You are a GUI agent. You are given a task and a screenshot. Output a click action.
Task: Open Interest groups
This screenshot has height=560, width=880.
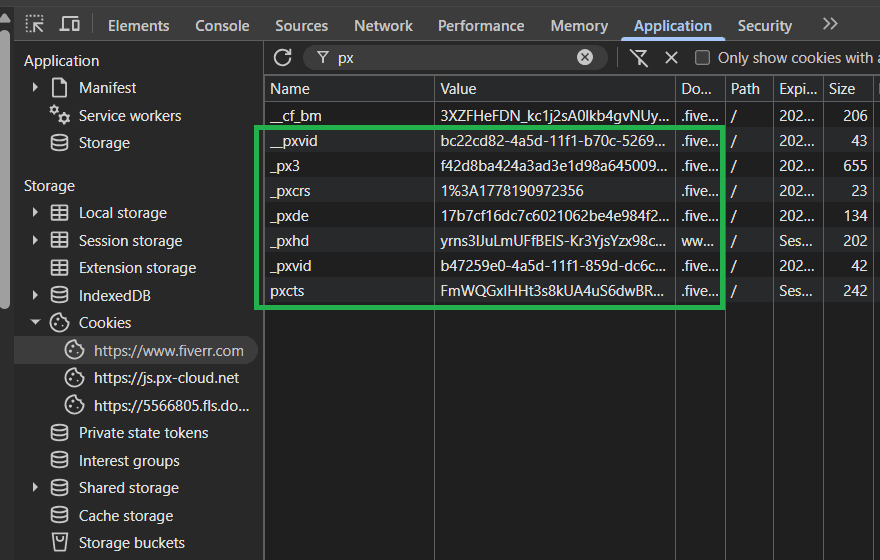(129, 461)
